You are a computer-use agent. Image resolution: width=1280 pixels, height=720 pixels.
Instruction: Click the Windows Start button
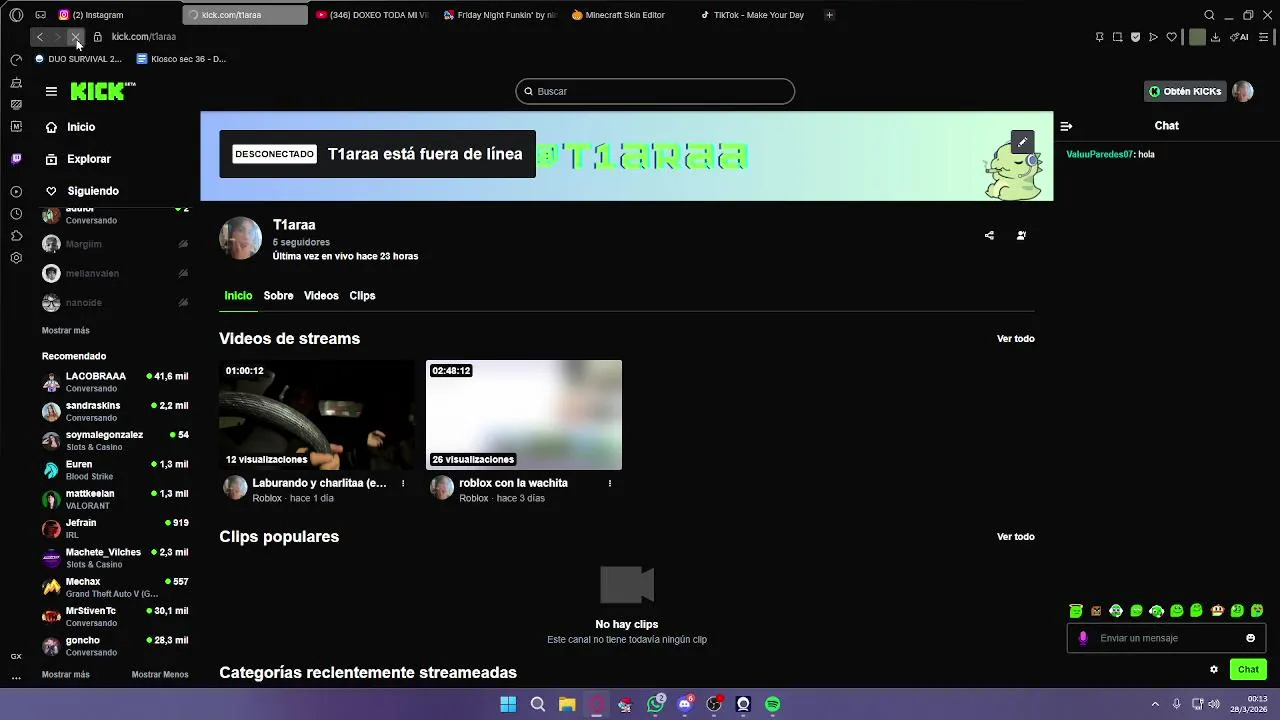pyautogui.click(x=508, y=704)
